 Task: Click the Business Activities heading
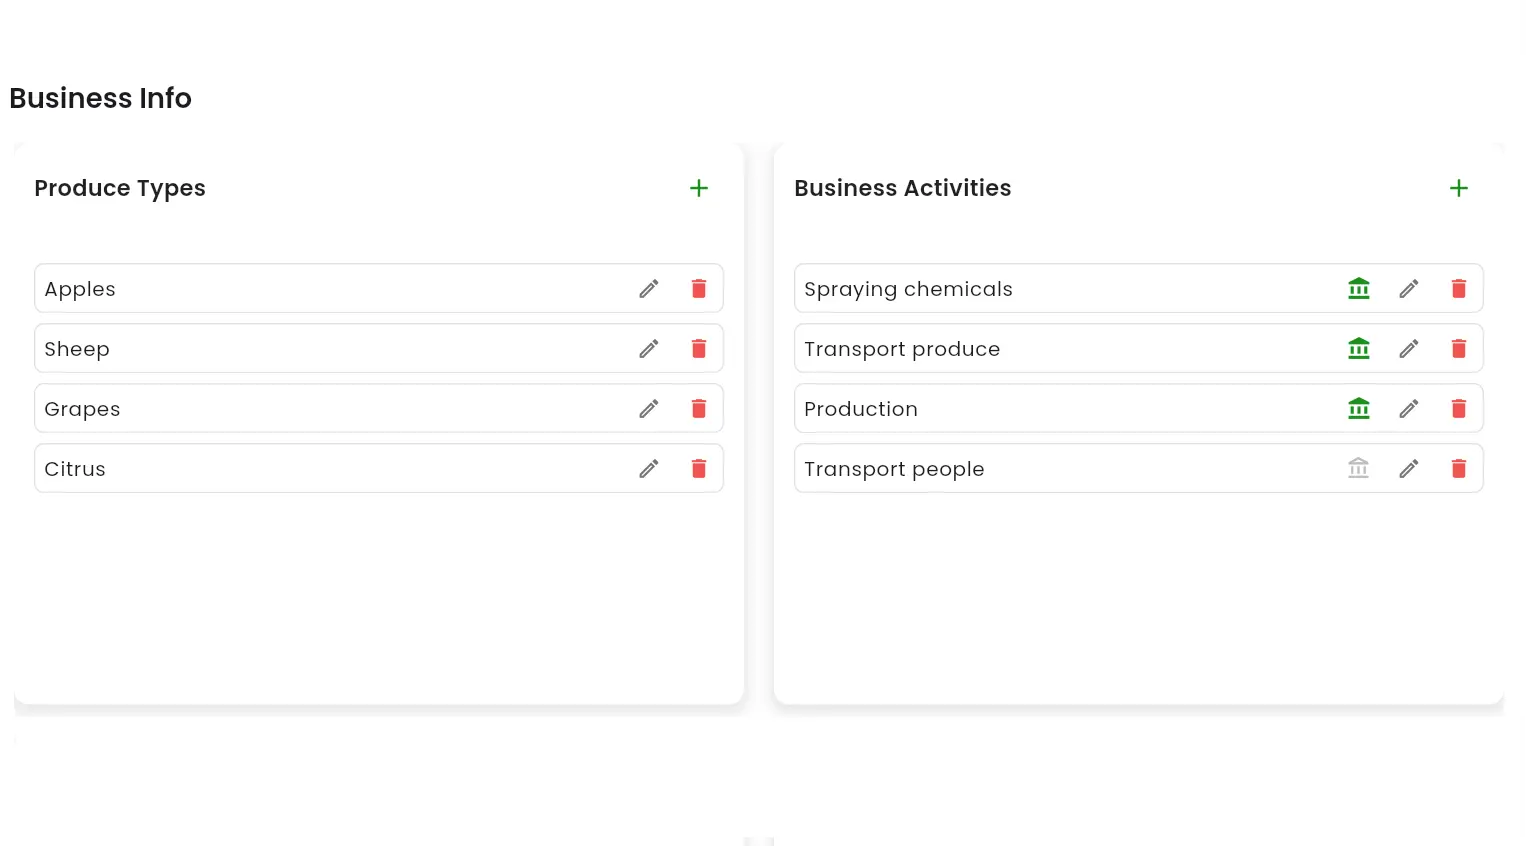(x=903, y=188)
